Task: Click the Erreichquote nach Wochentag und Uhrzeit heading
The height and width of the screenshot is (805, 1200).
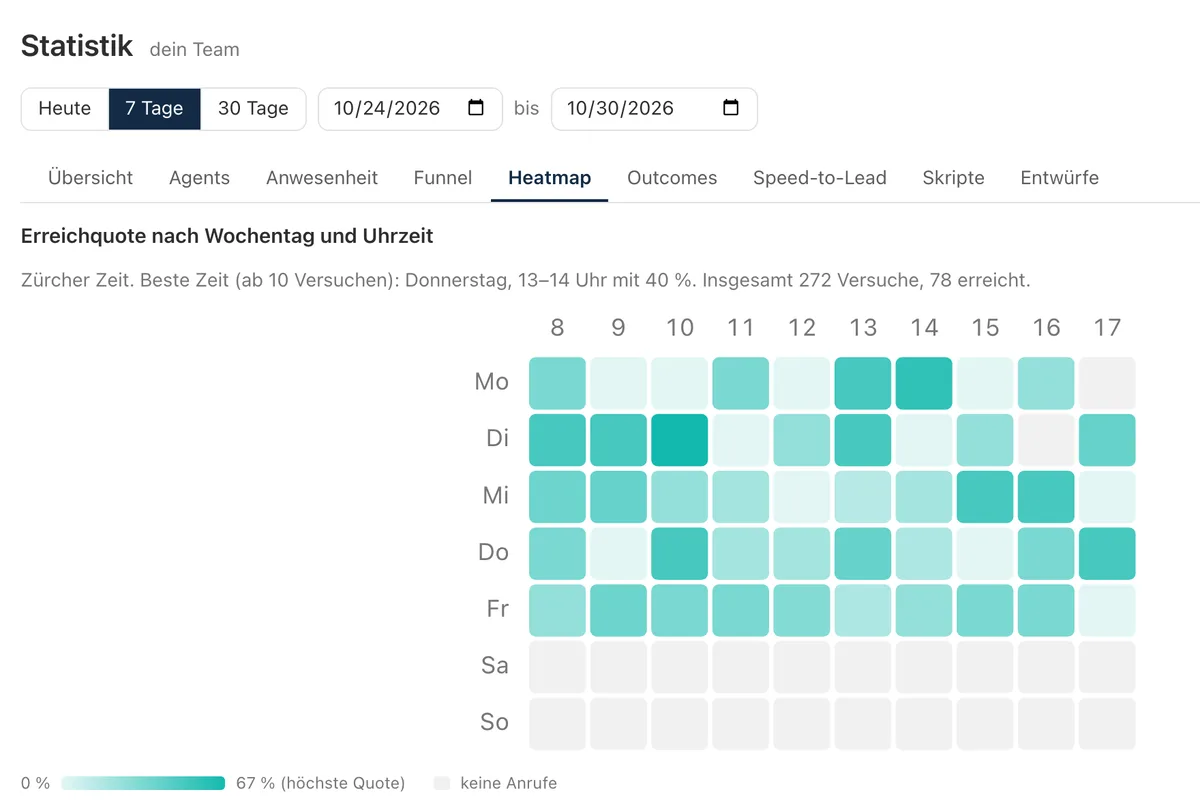Action: 227,237
